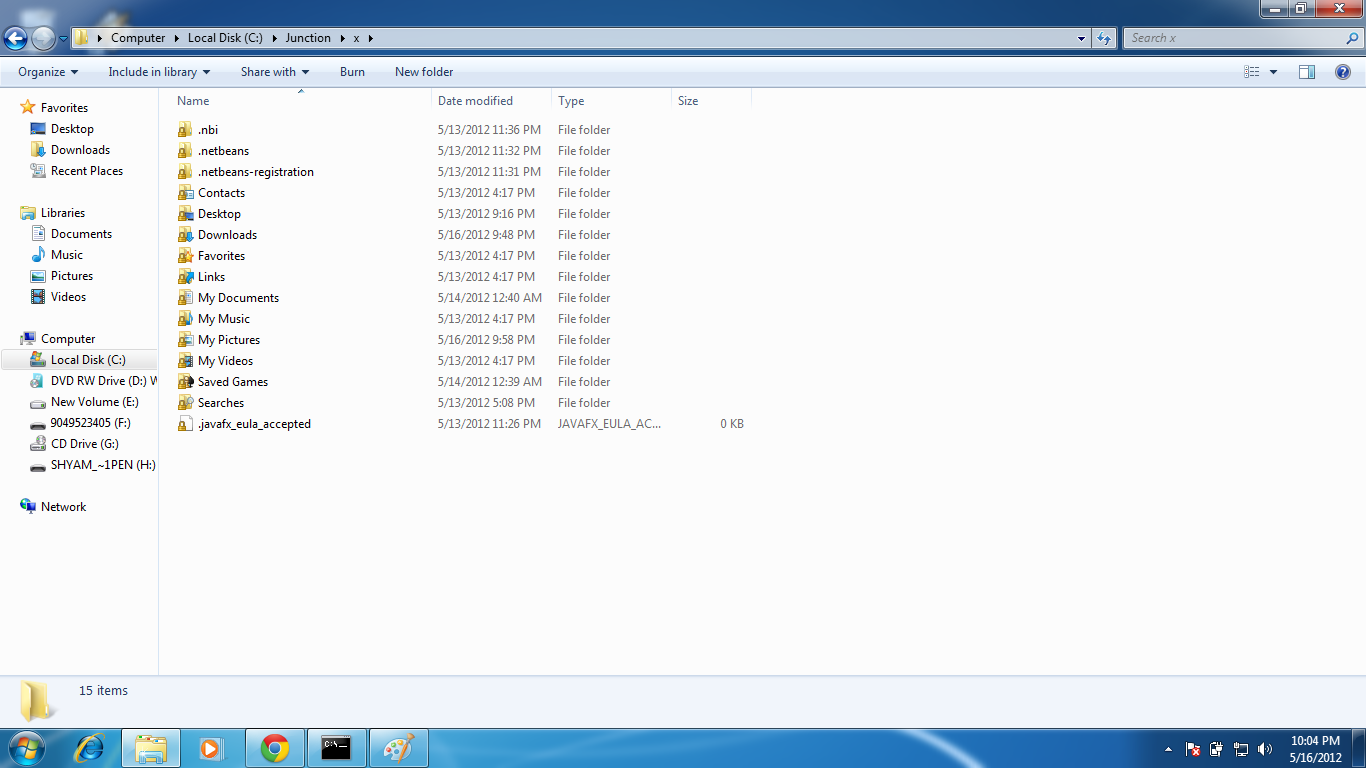This screenshot has width=1366, height=768.
Task: Open Google Chrome from taskbar
Action: pos(275,748)
